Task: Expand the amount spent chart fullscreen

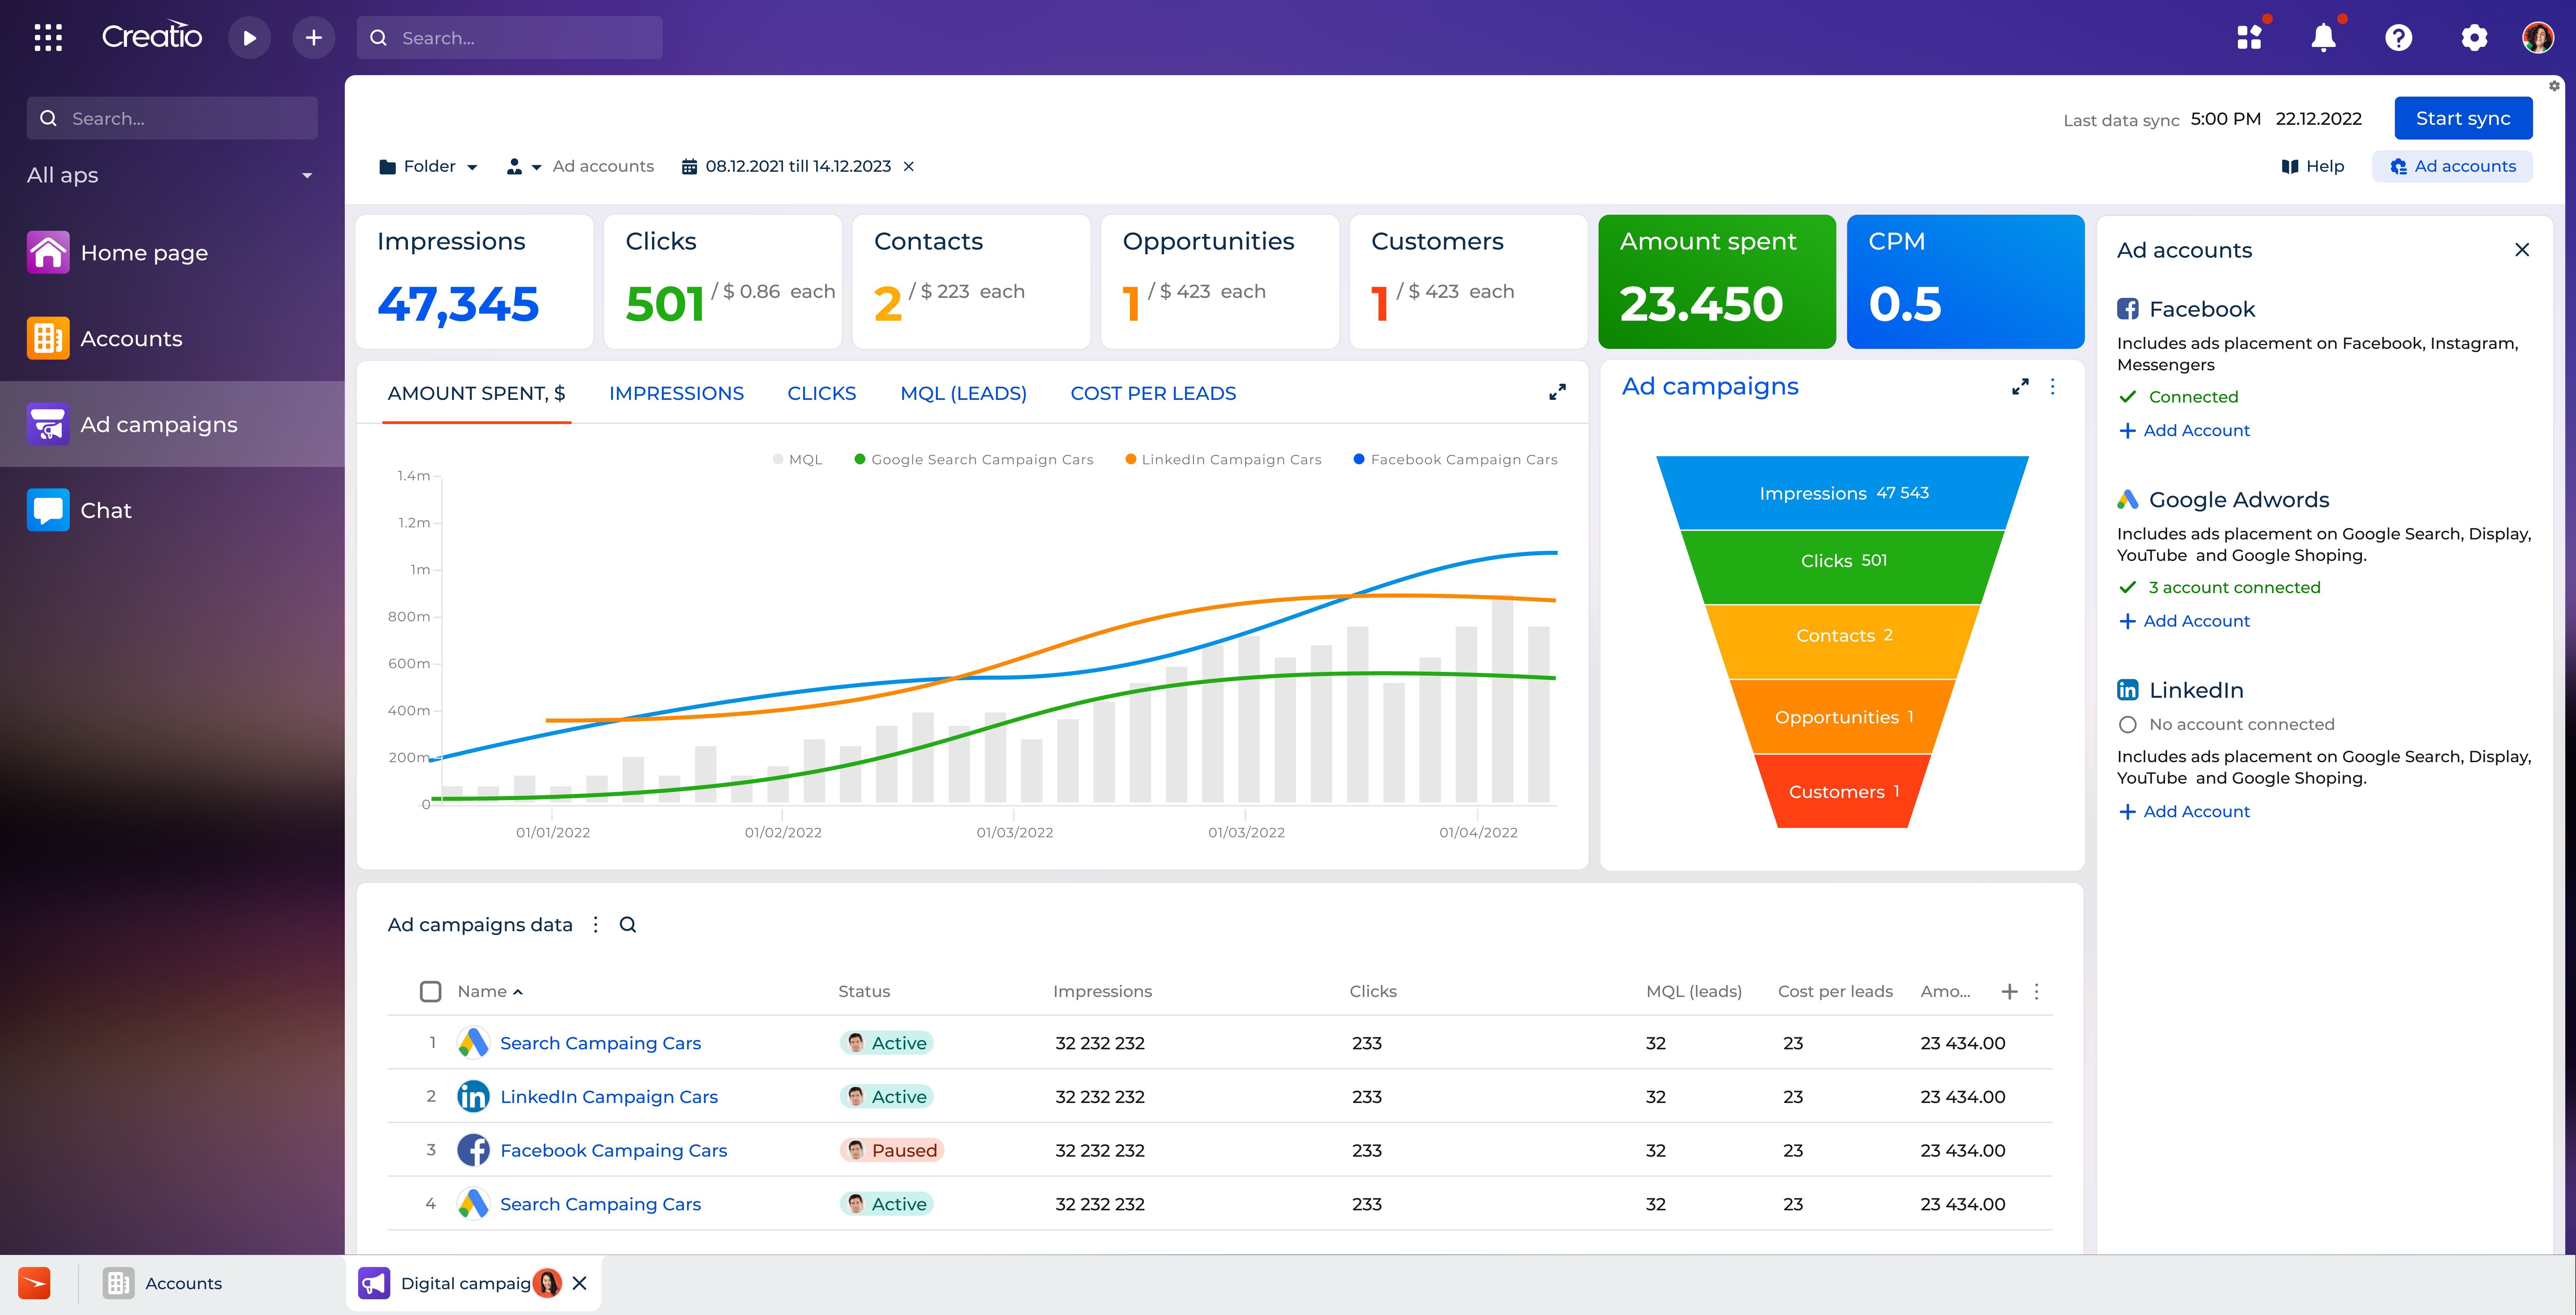Action: click(x=1557, y=392)
